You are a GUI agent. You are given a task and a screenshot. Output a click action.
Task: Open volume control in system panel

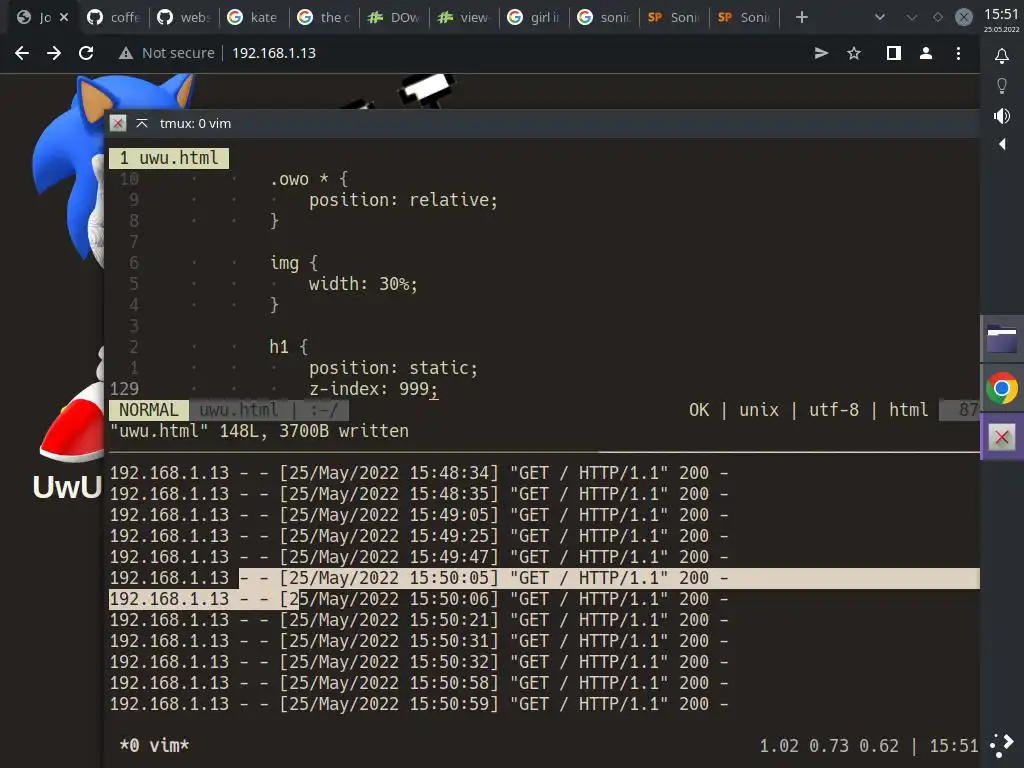tap(1002, 116)
